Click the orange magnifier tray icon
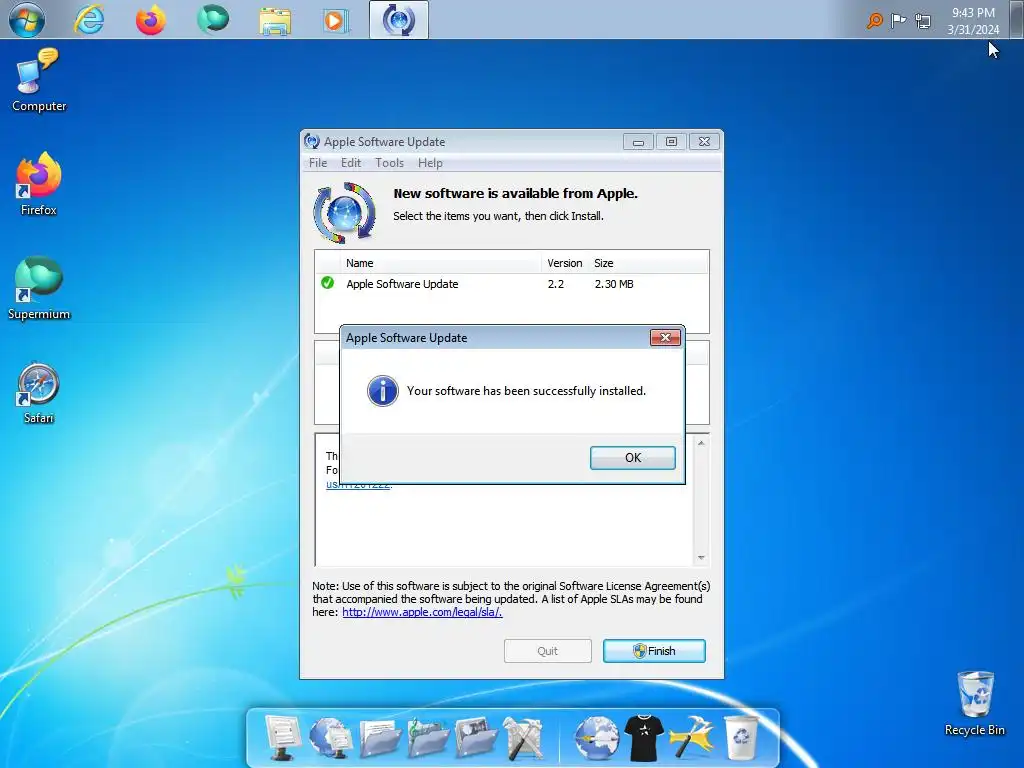Viewport: 1024px width, 768px height. [874, 21]
